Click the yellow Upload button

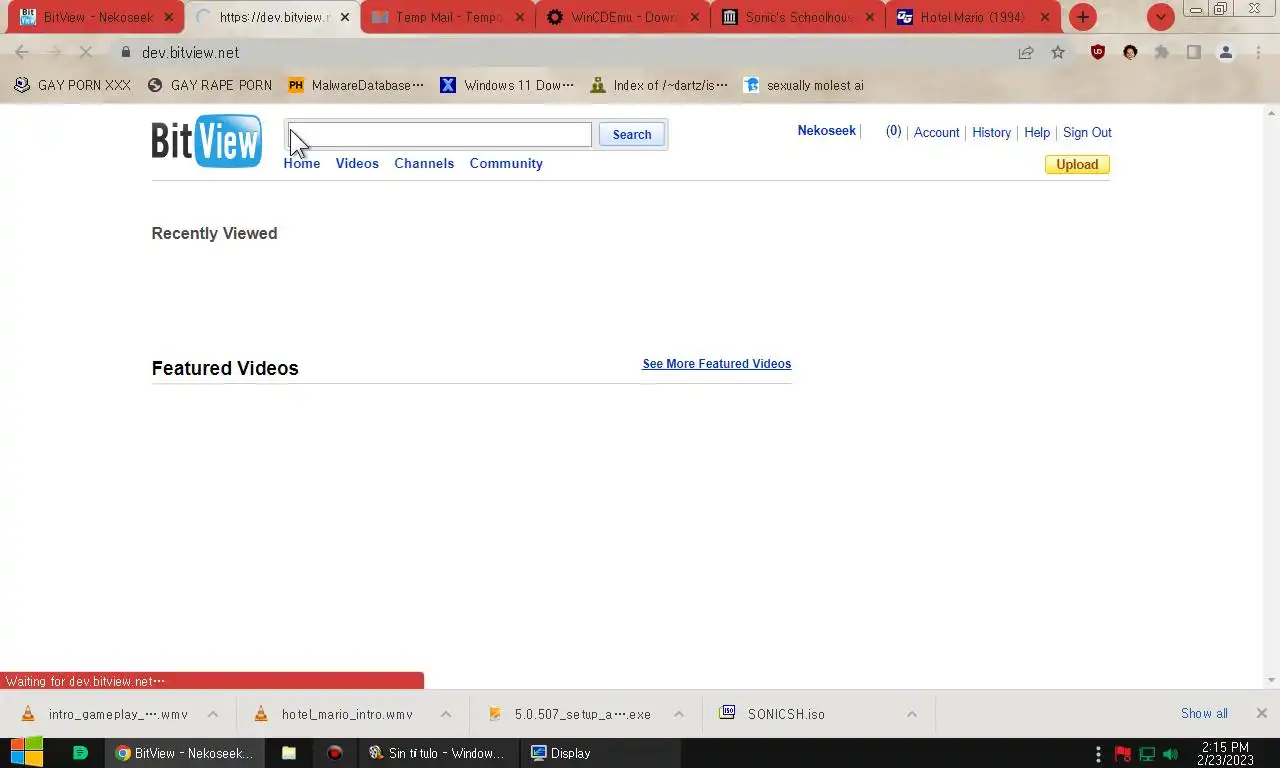(x=1077, y=164)
